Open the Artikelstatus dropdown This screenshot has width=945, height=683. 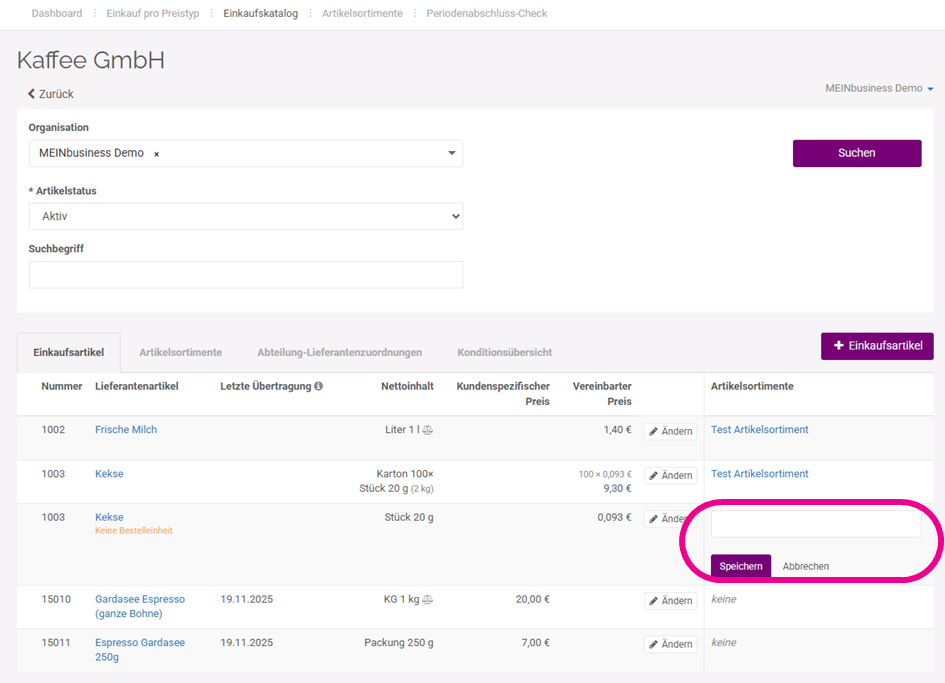(245, 216)
